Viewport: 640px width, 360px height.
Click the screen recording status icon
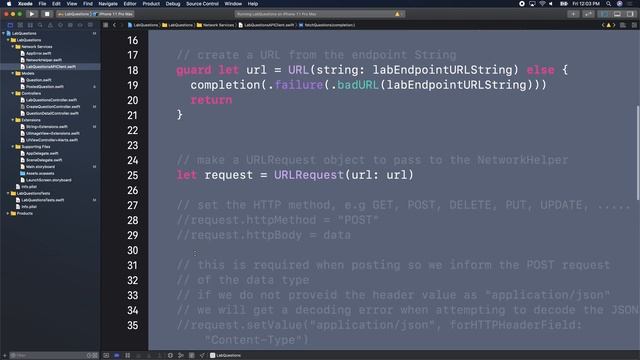pos(522,4)
